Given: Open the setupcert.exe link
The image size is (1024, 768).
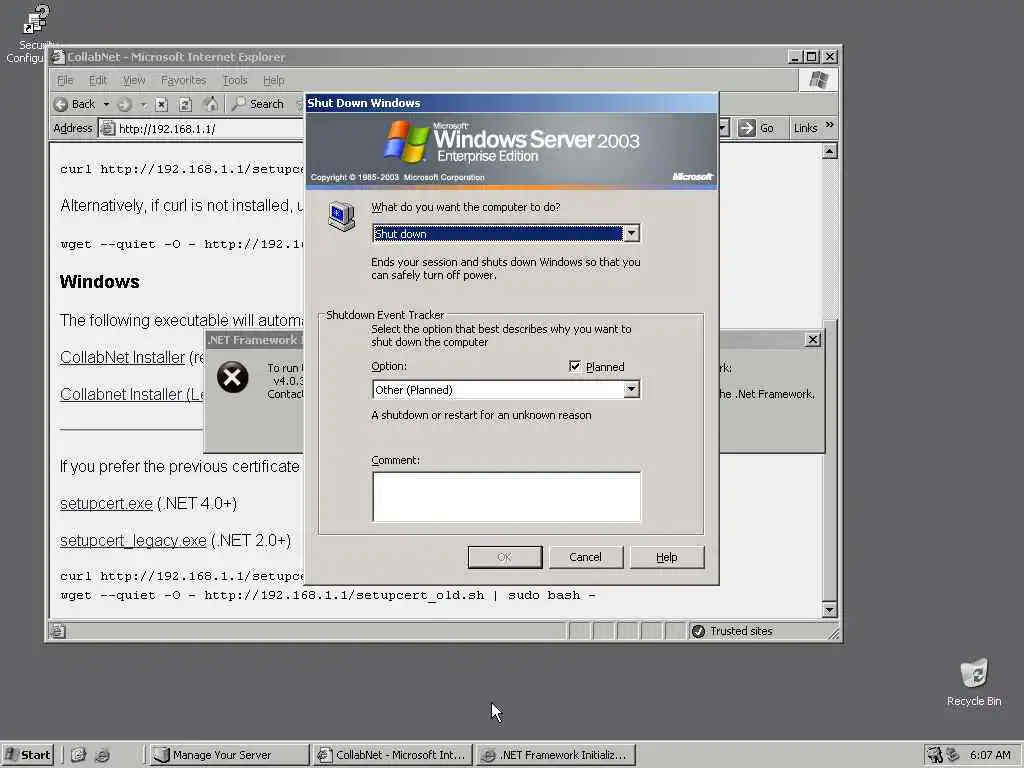Looking at the screenshot, I should [106, 504].
